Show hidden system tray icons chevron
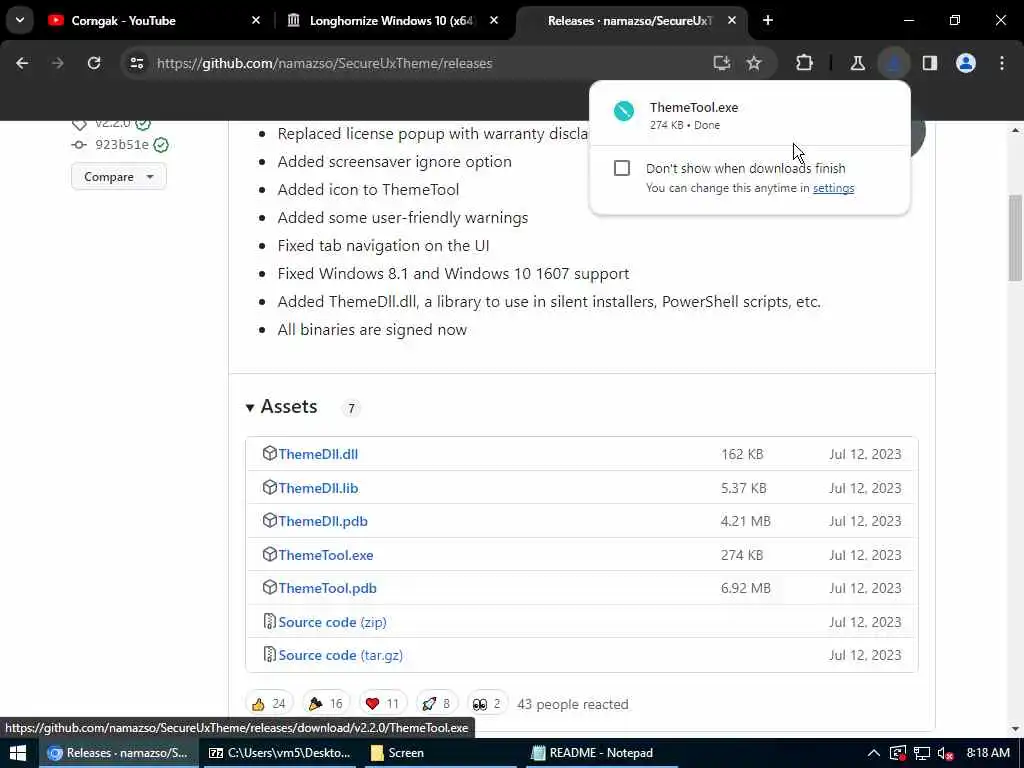The height and width of the screenshot is (768, 1024). [874, 753]
